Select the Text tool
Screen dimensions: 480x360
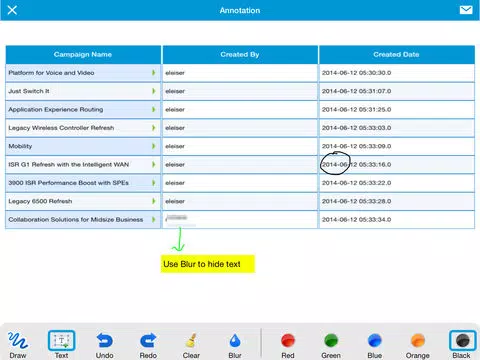pyautogui.click(x=61, y=345)
